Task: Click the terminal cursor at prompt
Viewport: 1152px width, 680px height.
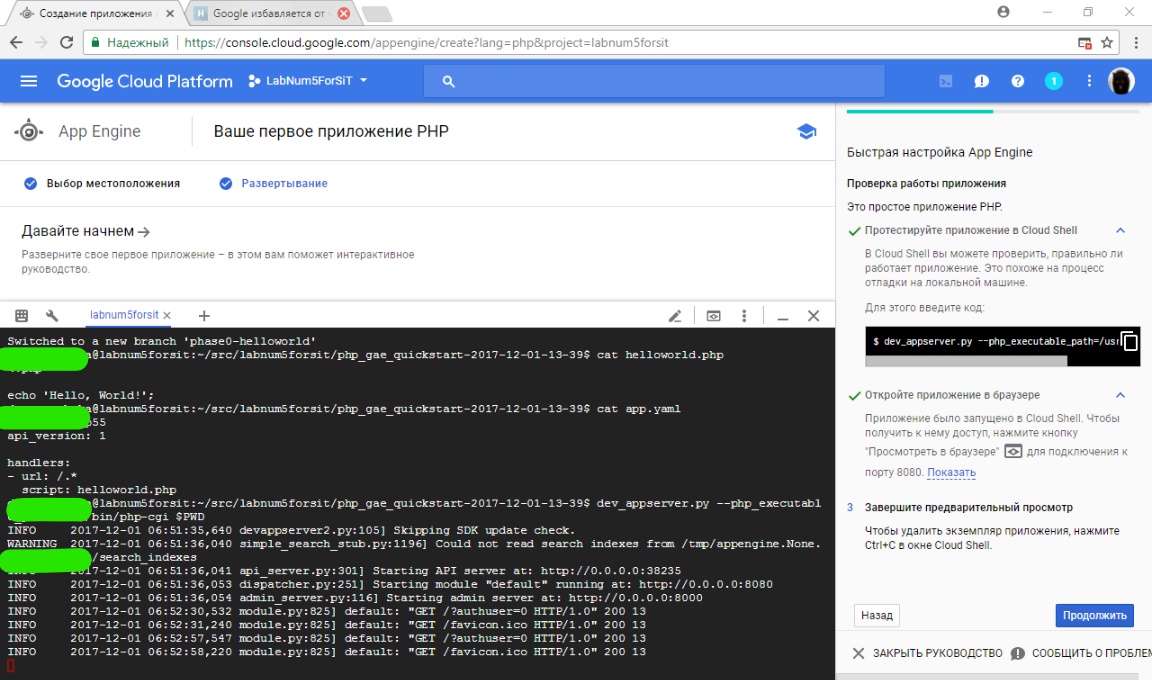Action: (x=10, y=665)
